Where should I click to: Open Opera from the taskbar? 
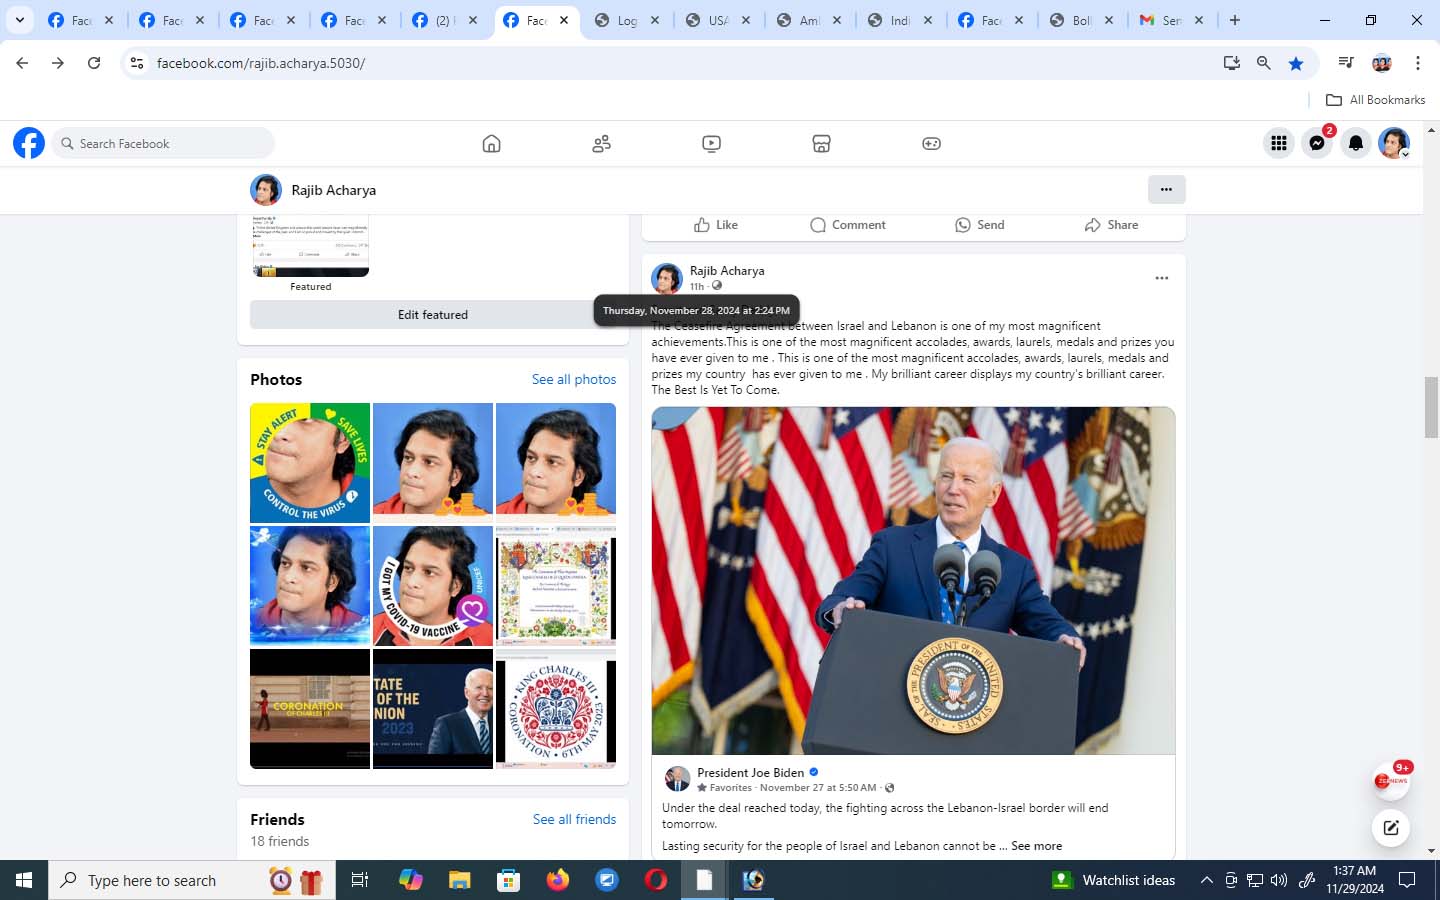coord(656,880)
